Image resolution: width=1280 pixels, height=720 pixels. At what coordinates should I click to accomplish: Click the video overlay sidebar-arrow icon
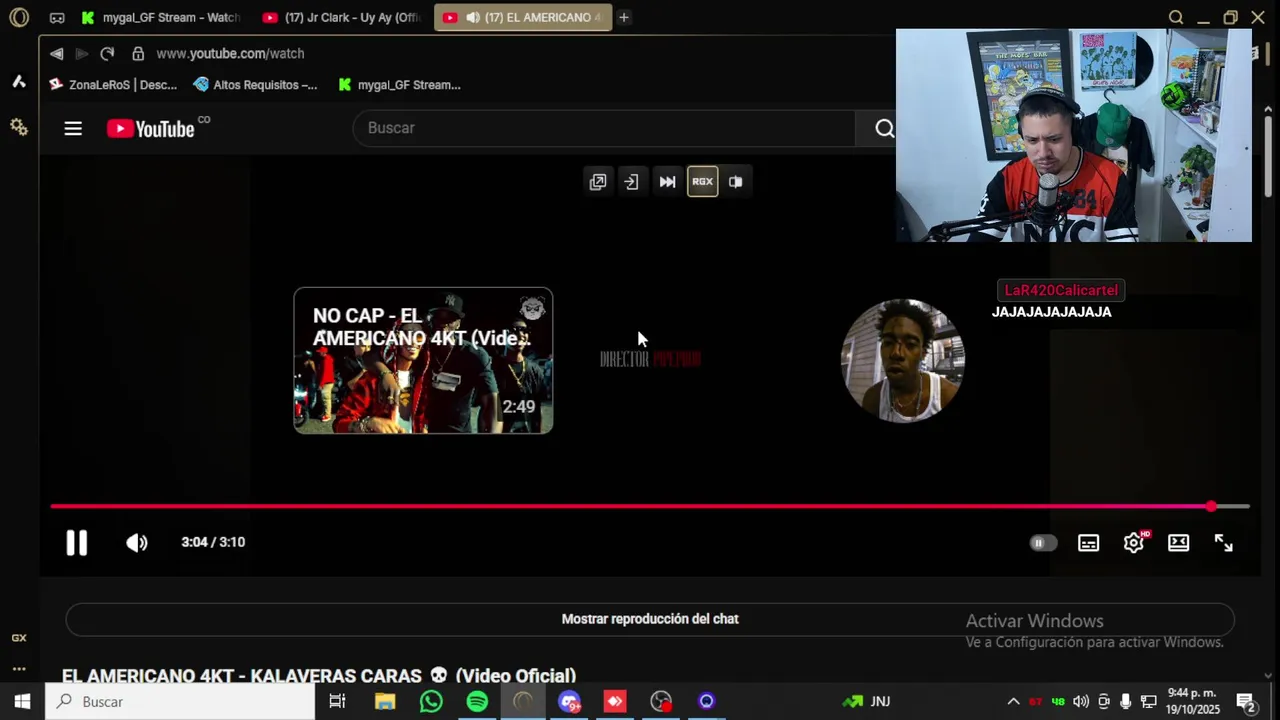point(631,181)
